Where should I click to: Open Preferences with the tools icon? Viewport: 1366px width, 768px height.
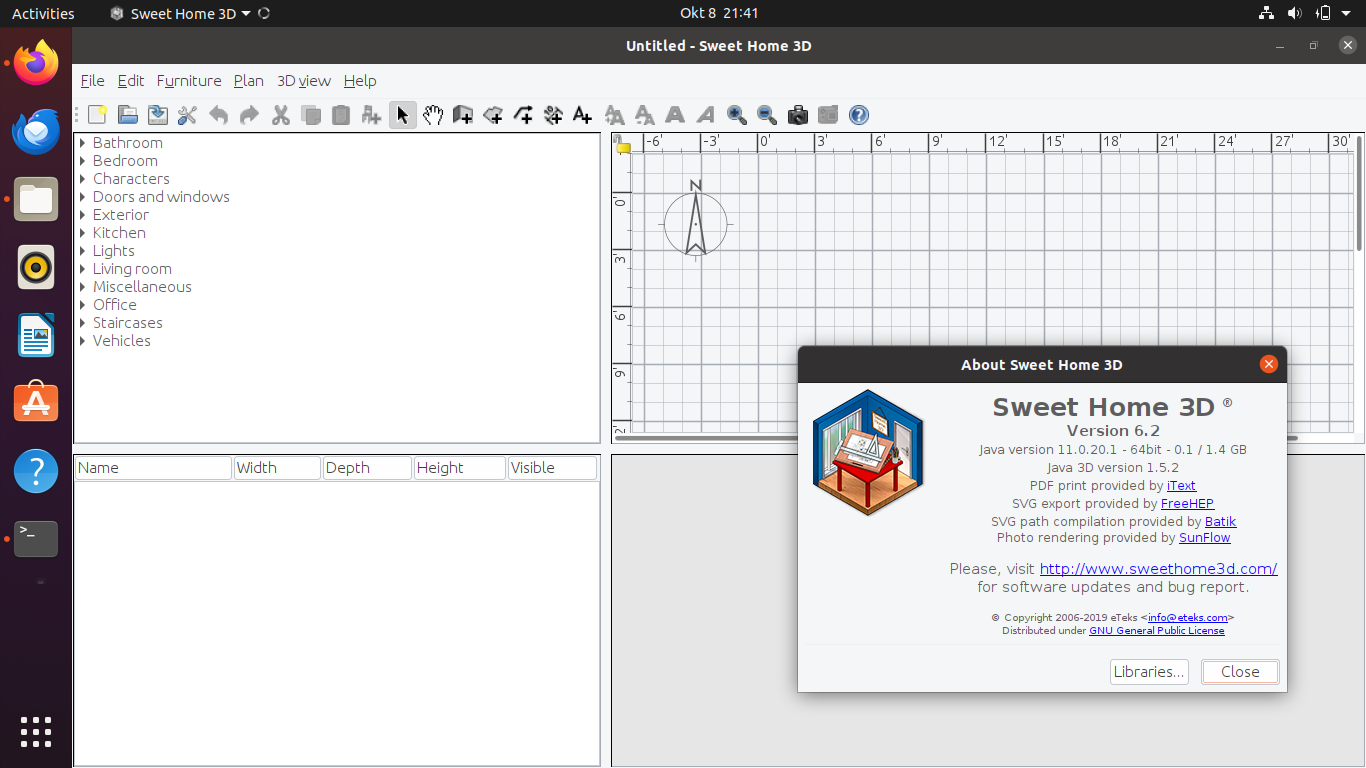click(187, 115)
